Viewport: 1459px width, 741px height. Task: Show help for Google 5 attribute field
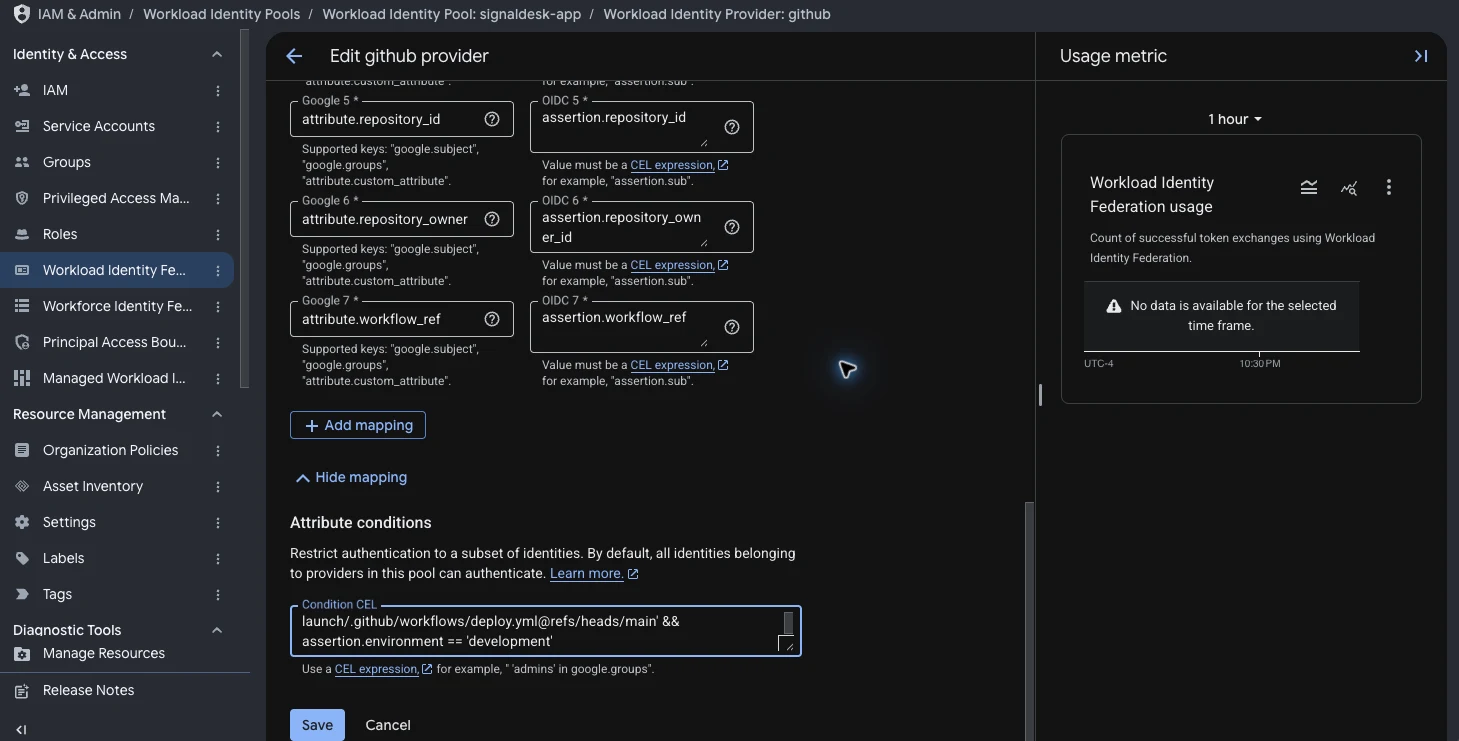[492, 119]
